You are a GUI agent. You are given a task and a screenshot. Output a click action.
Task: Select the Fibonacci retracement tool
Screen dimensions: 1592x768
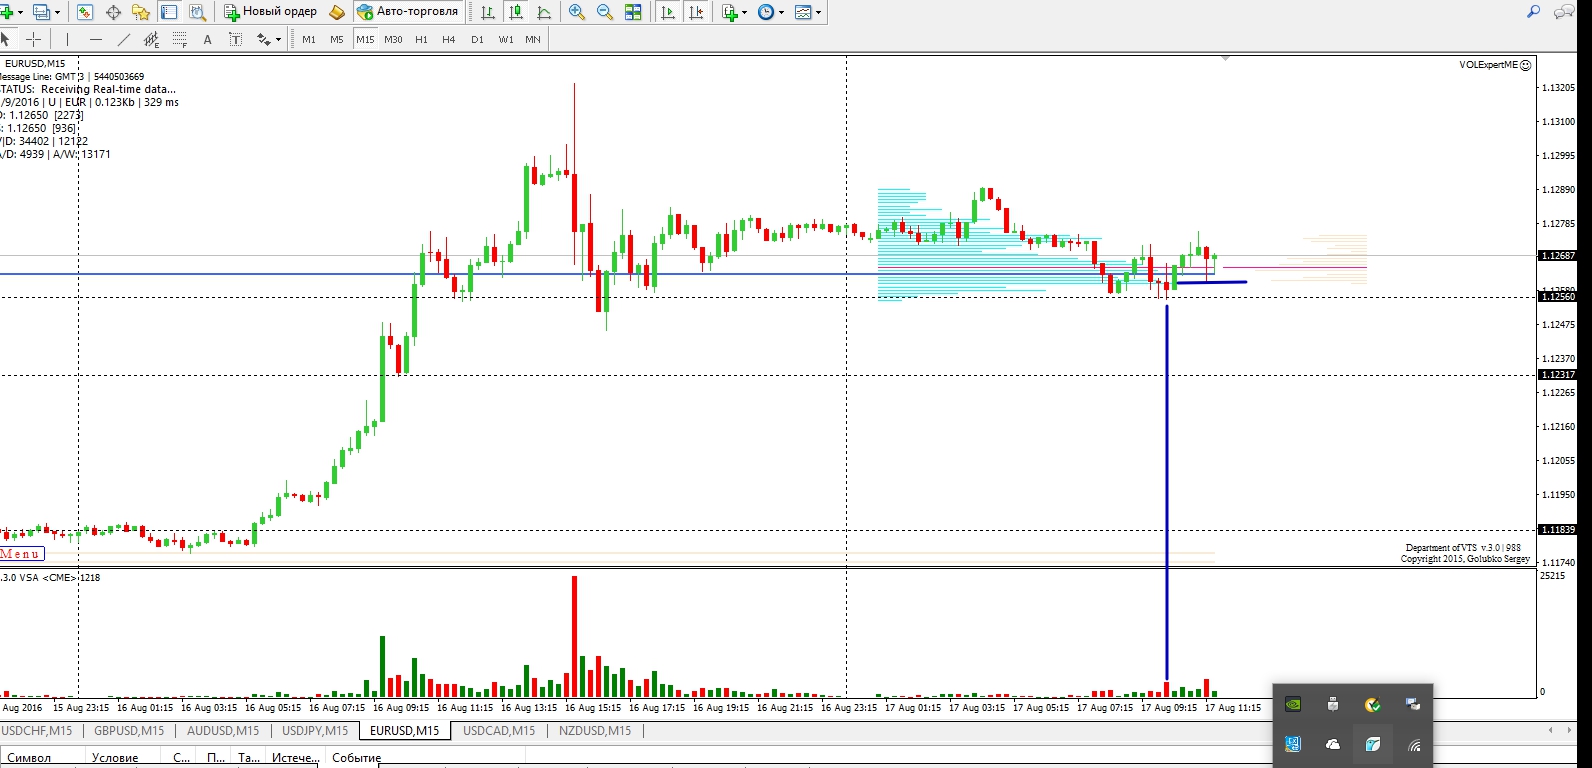(x=179, y=39)
